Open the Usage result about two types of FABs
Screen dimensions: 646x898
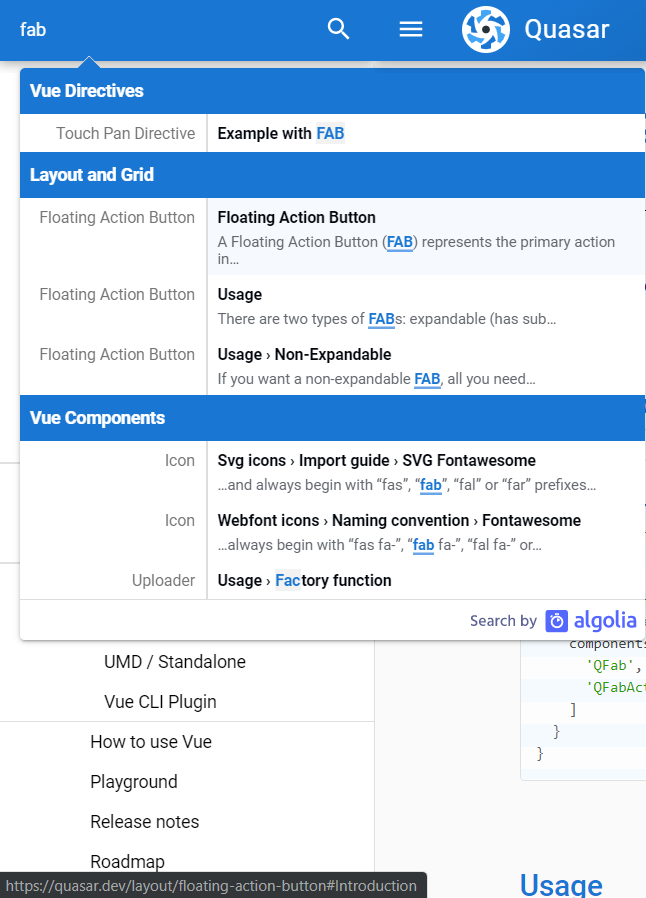[x=350, y=306]
